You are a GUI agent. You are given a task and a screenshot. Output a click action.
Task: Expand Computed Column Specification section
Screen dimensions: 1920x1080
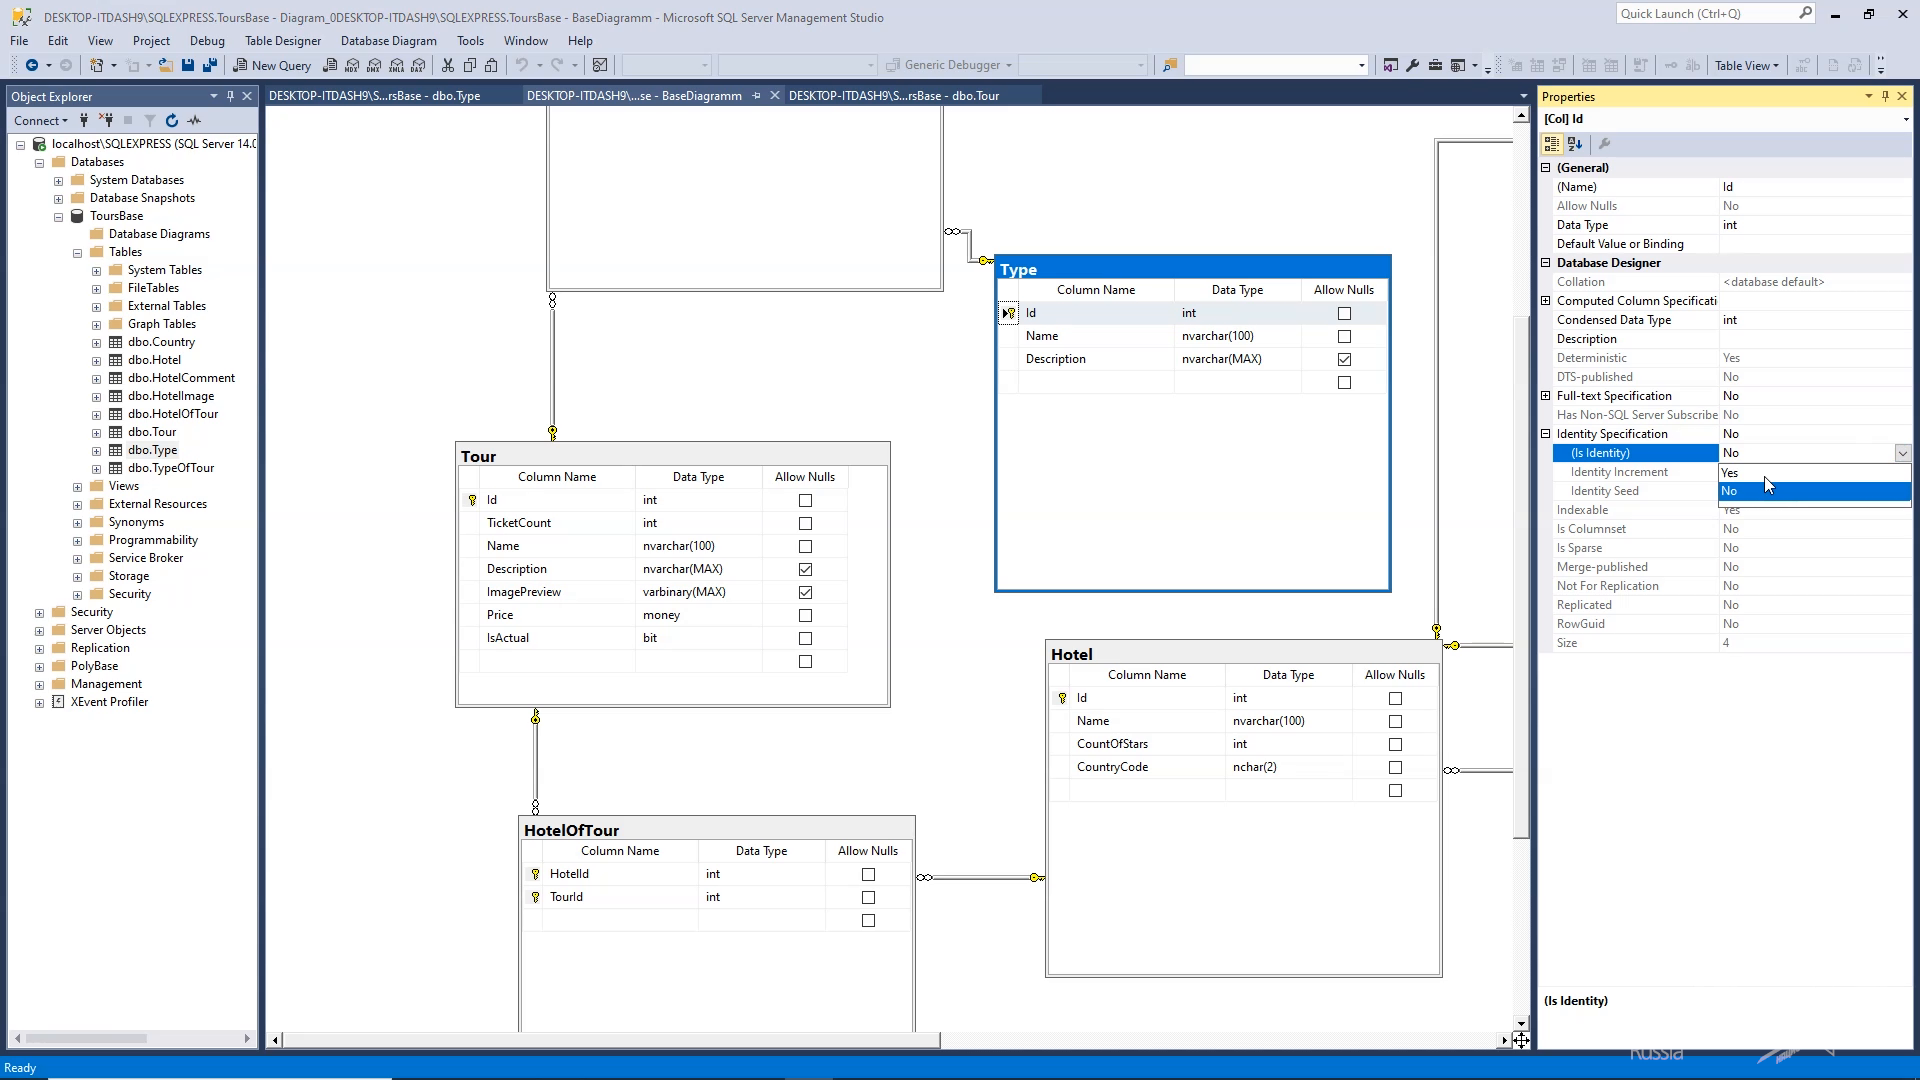click(1547, 301)
